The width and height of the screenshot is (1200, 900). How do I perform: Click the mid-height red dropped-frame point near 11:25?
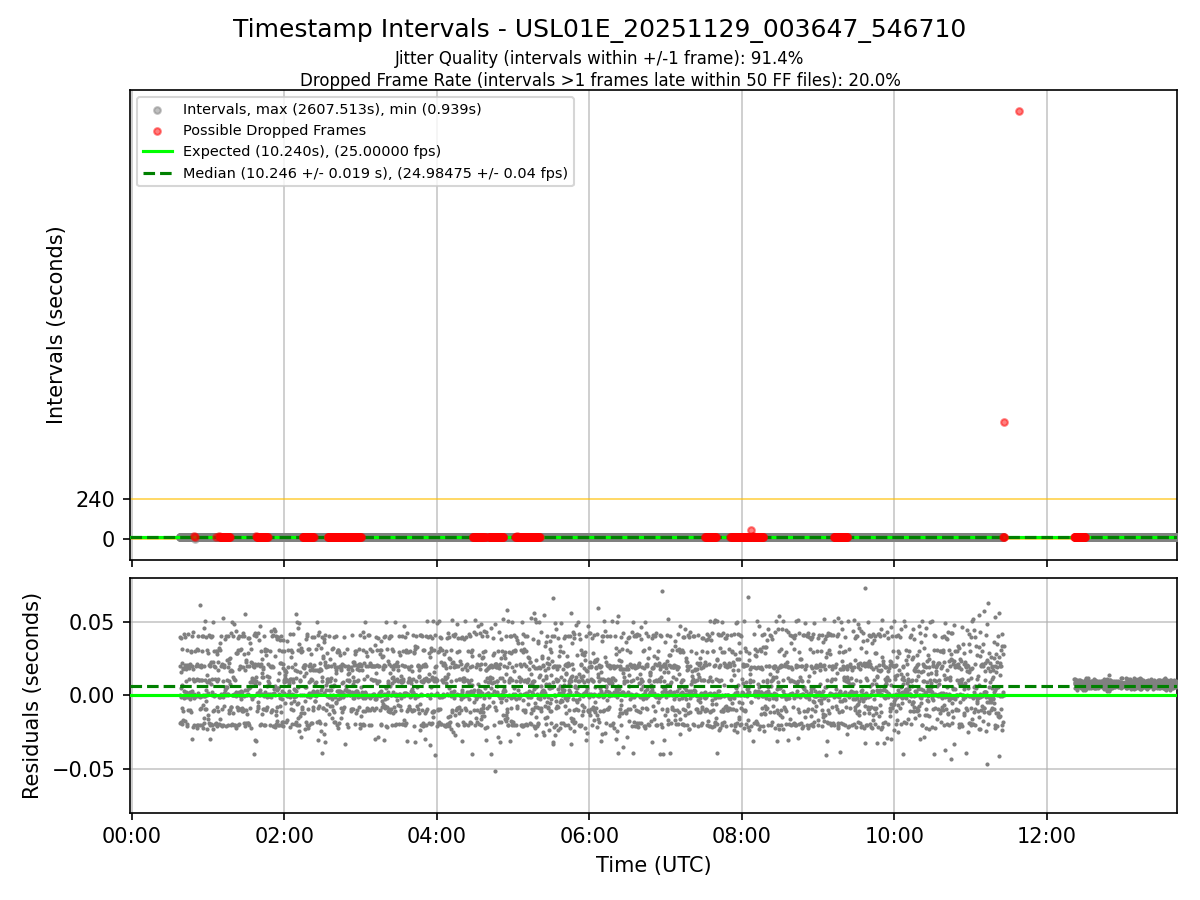point(1004,422)
